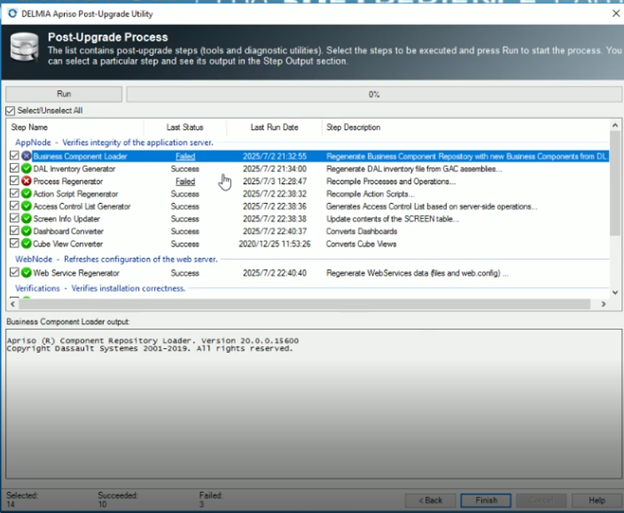Click the DAL Inventory Generator success icon
The image size is (624, 513).
[26, 169]
